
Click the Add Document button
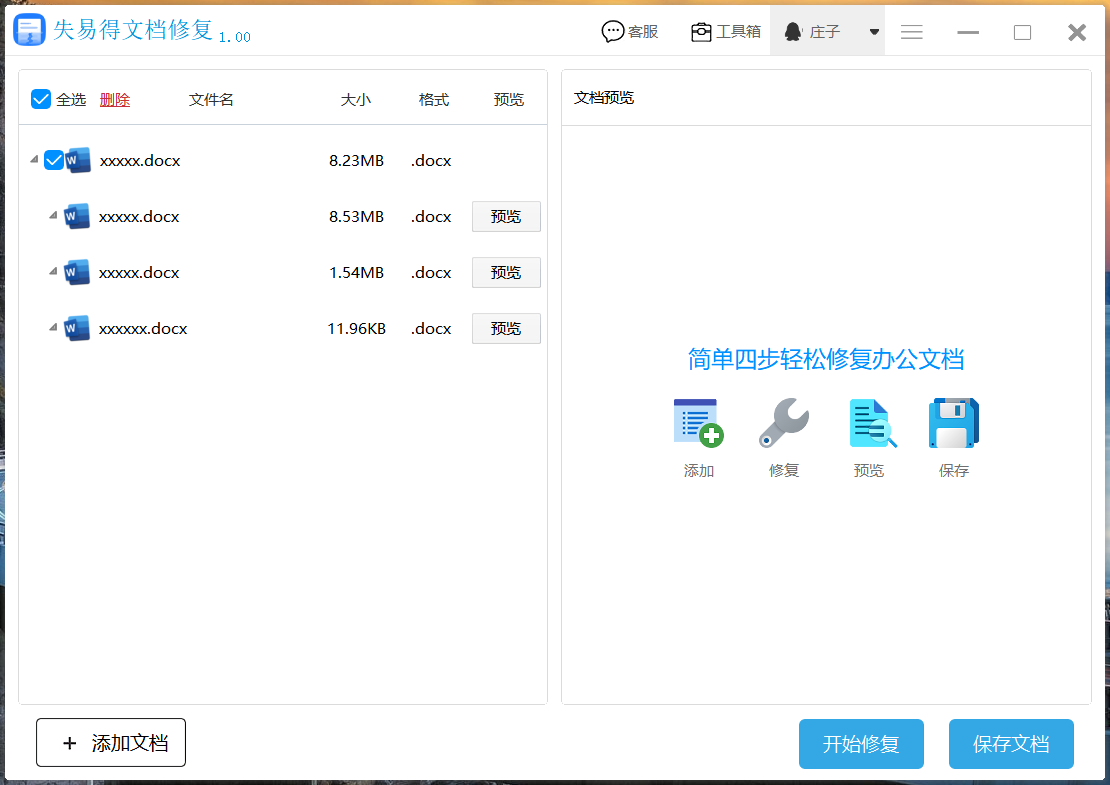[x=111, y=743]
